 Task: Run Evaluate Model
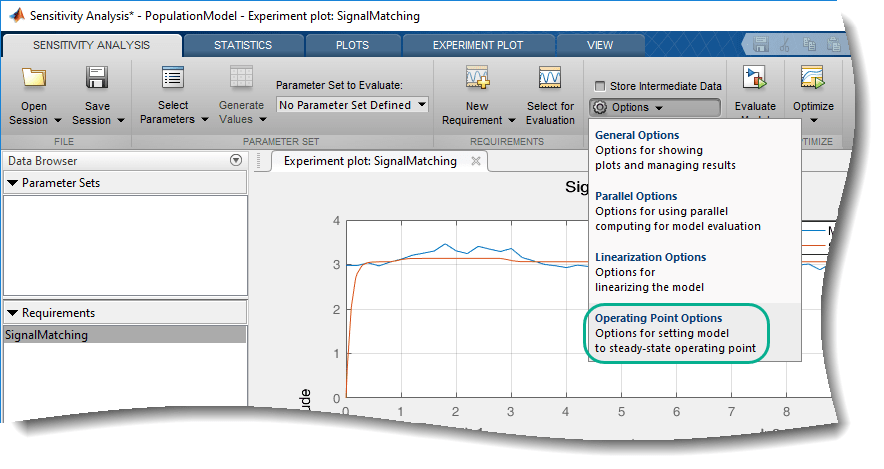coord(754,79)
